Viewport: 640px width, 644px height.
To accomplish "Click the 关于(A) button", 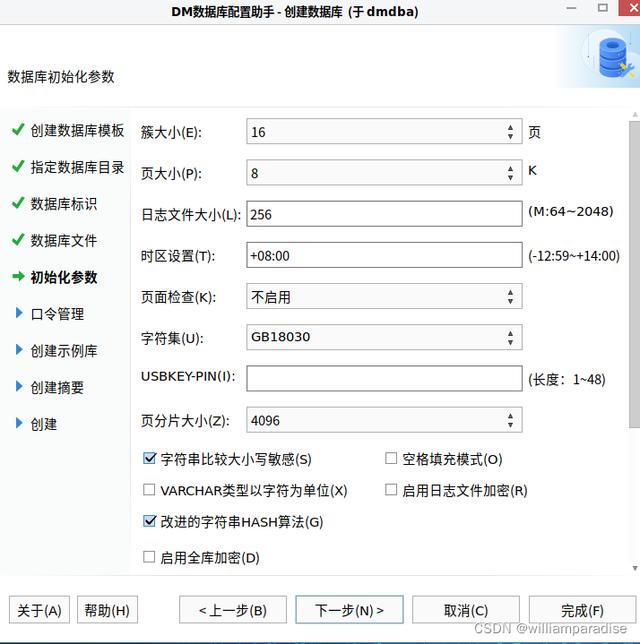I will pos(39,610).
